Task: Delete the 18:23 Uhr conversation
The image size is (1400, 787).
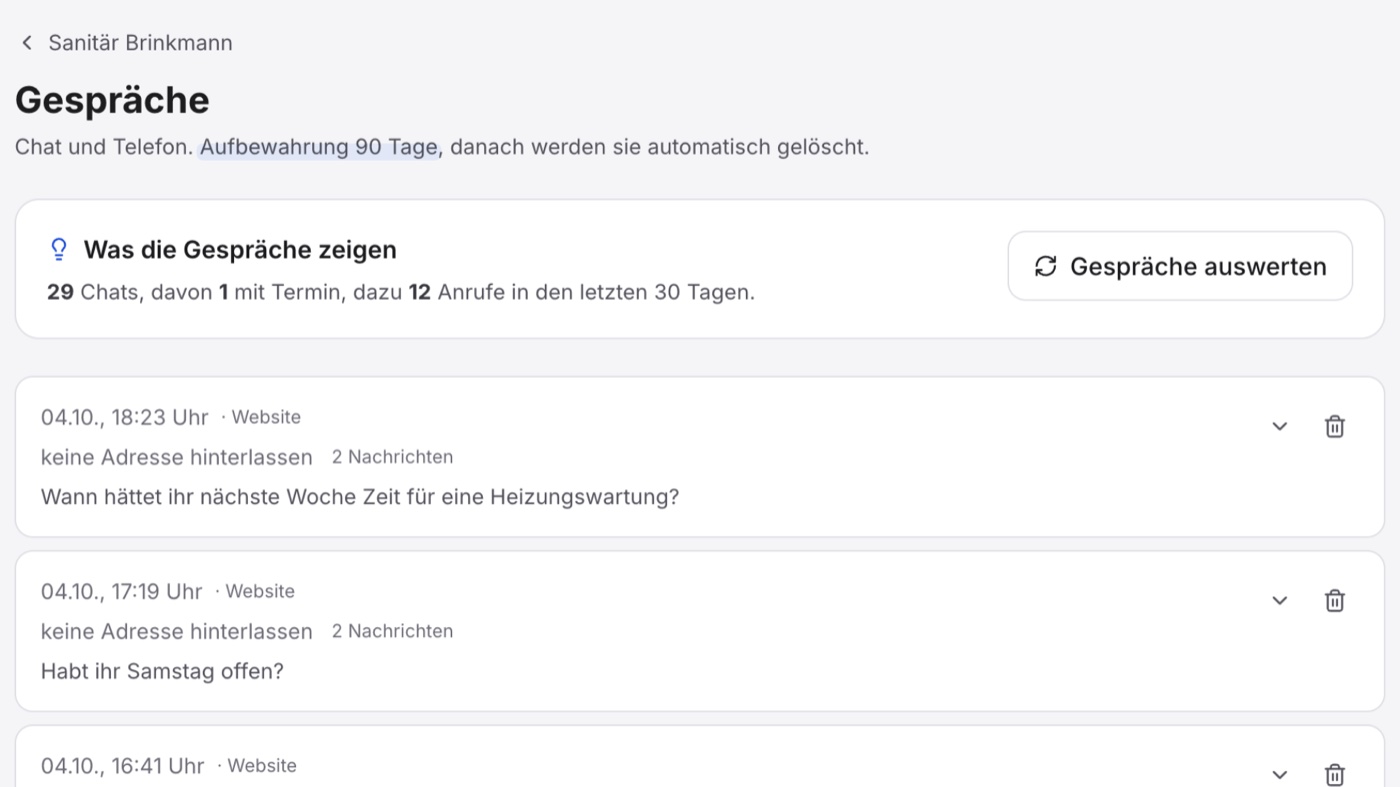Action: point(1334,427)
